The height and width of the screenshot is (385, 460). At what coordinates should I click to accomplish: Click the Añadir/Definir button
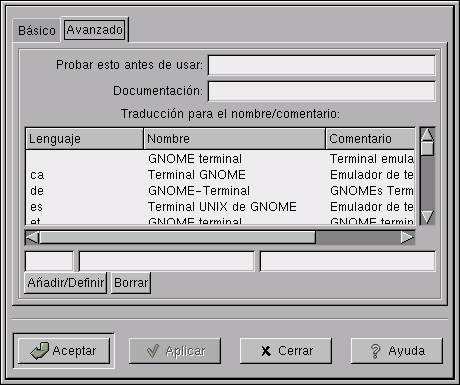point(66,283)
